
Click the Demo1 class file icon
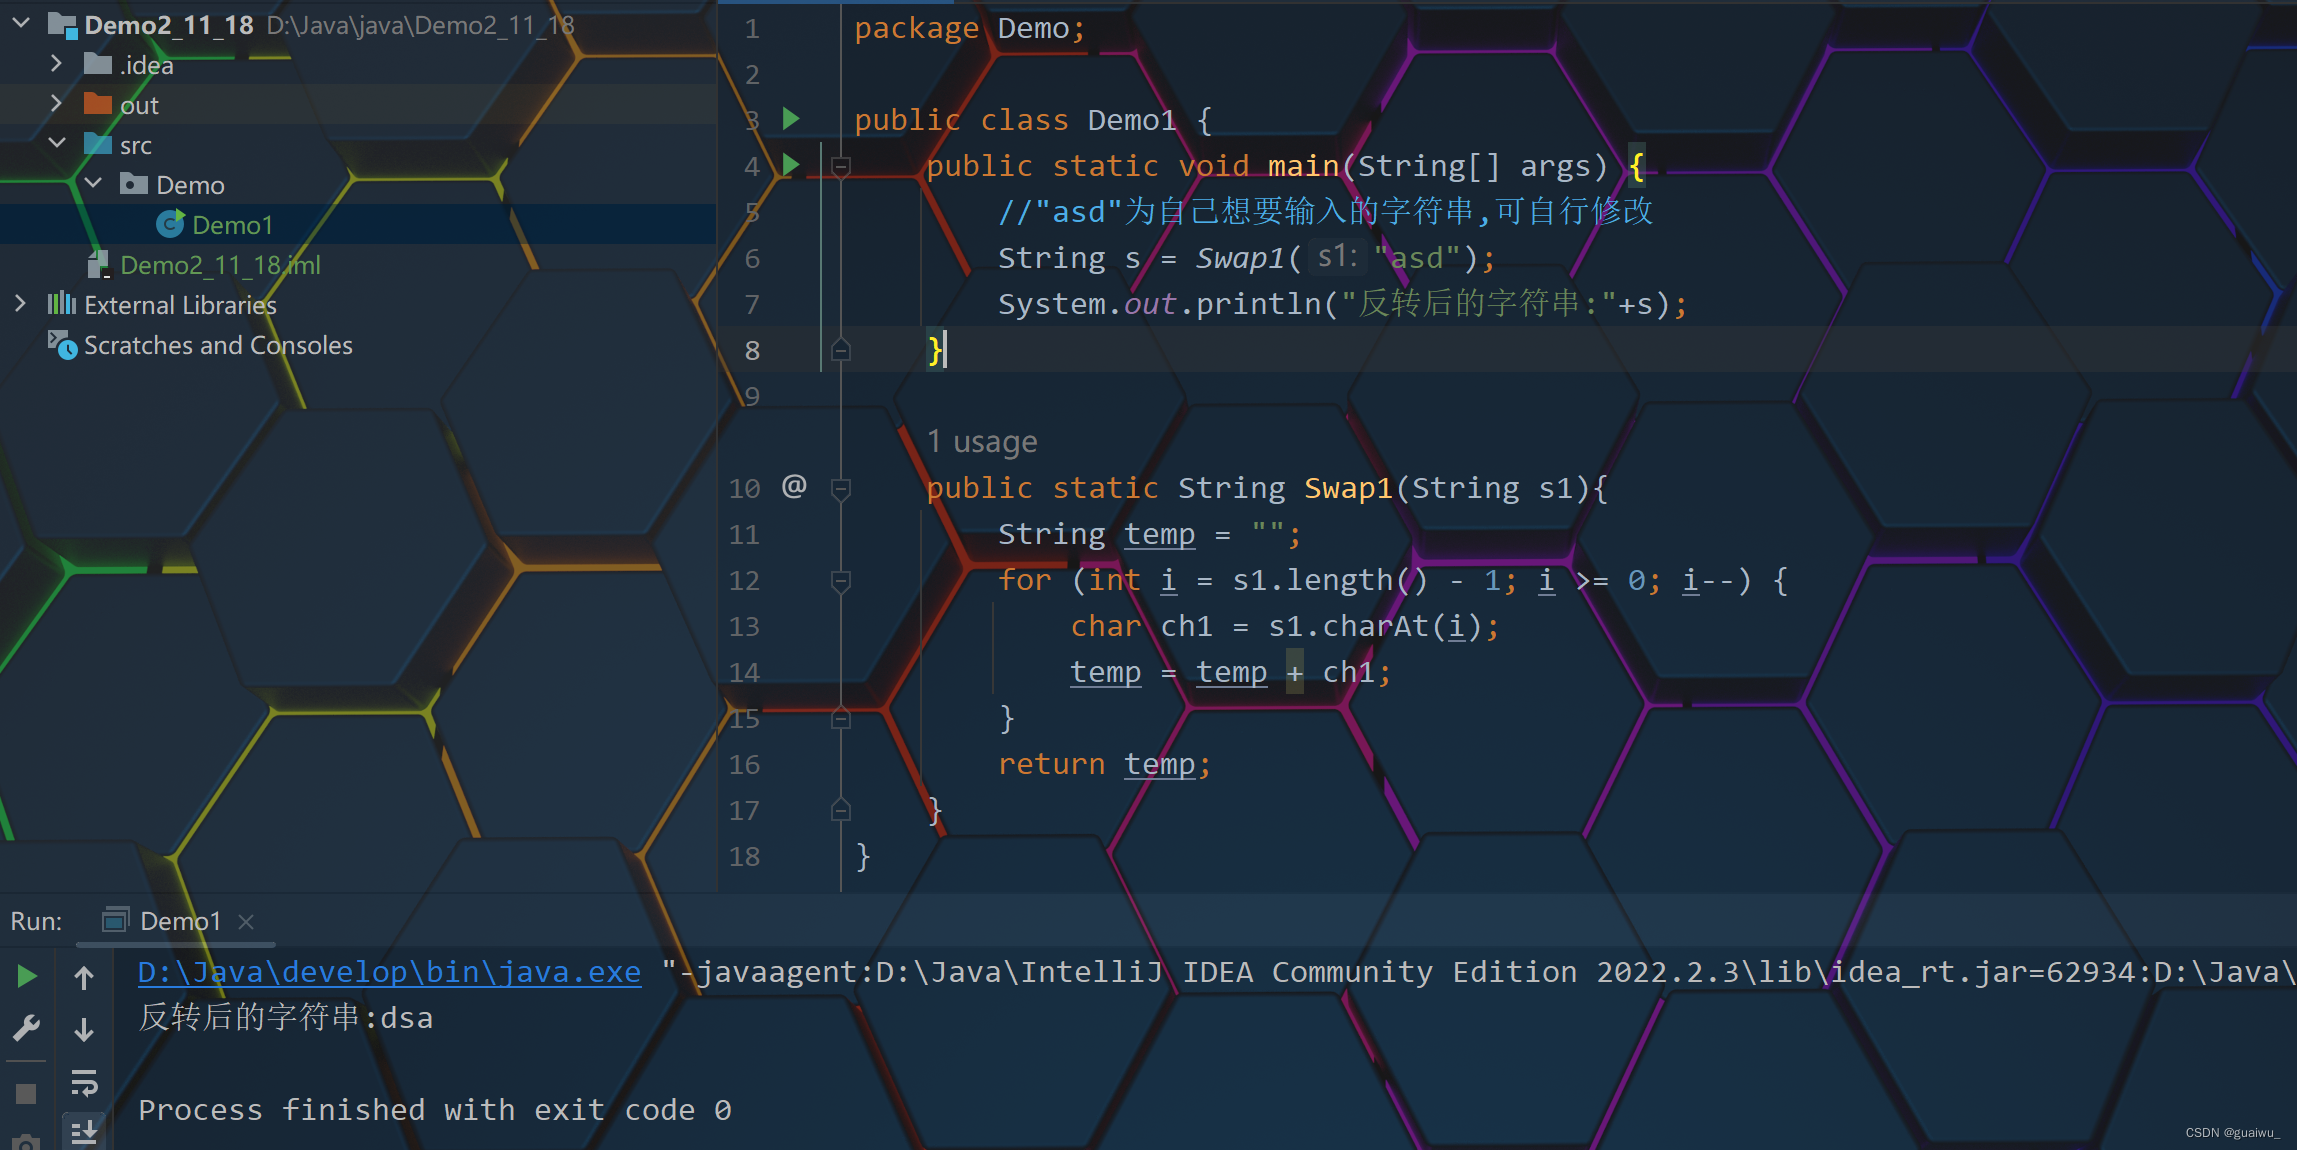coord(170,224)
